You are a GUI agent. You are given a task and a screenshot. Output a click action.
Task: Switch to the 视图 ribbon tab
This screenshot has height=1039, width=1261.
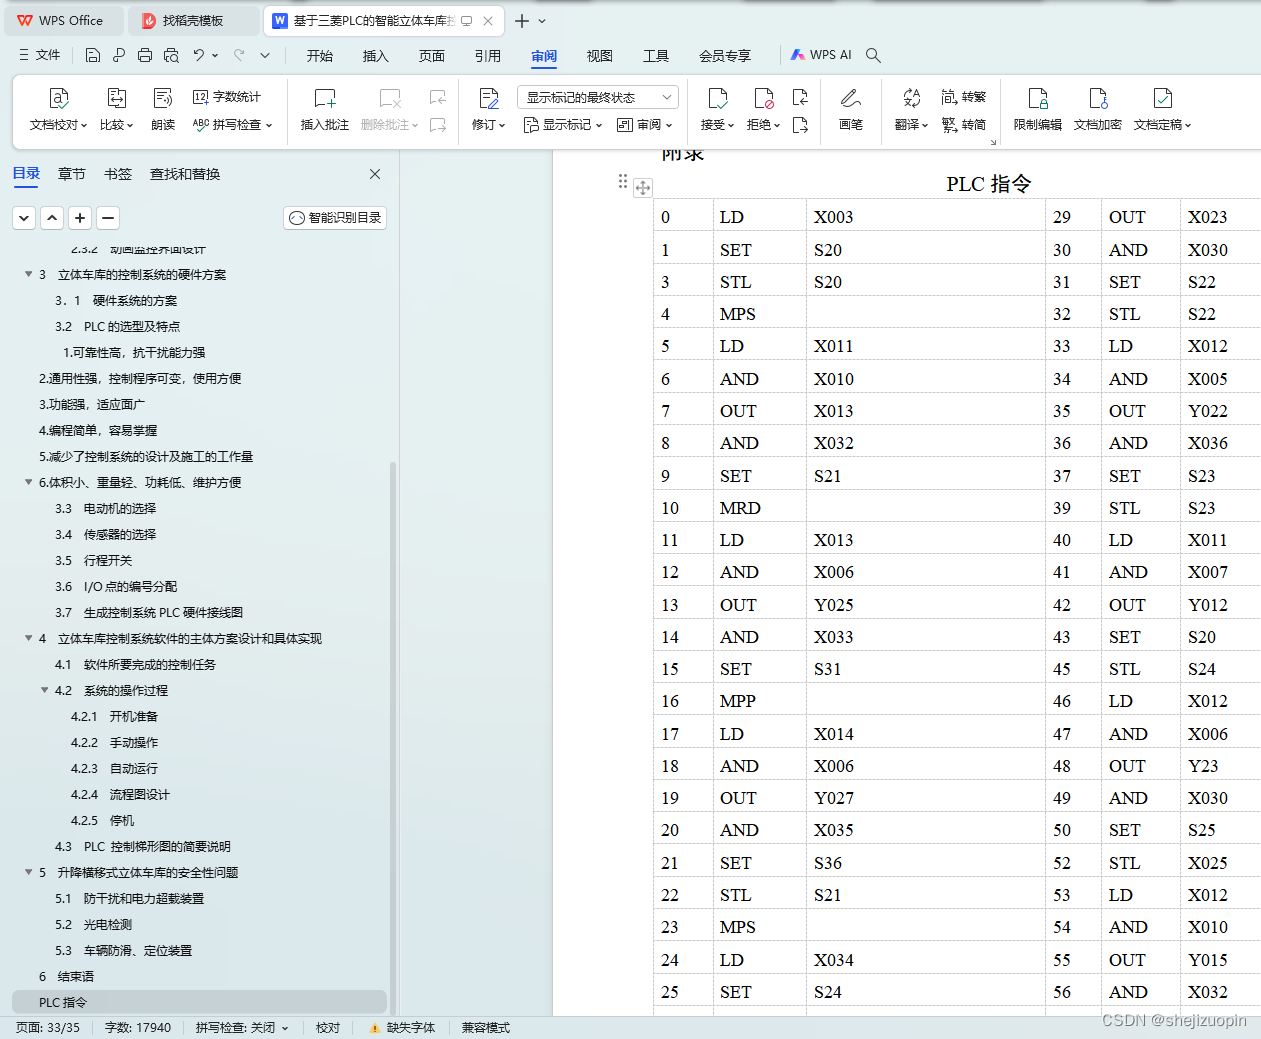[x=600, y=56]
